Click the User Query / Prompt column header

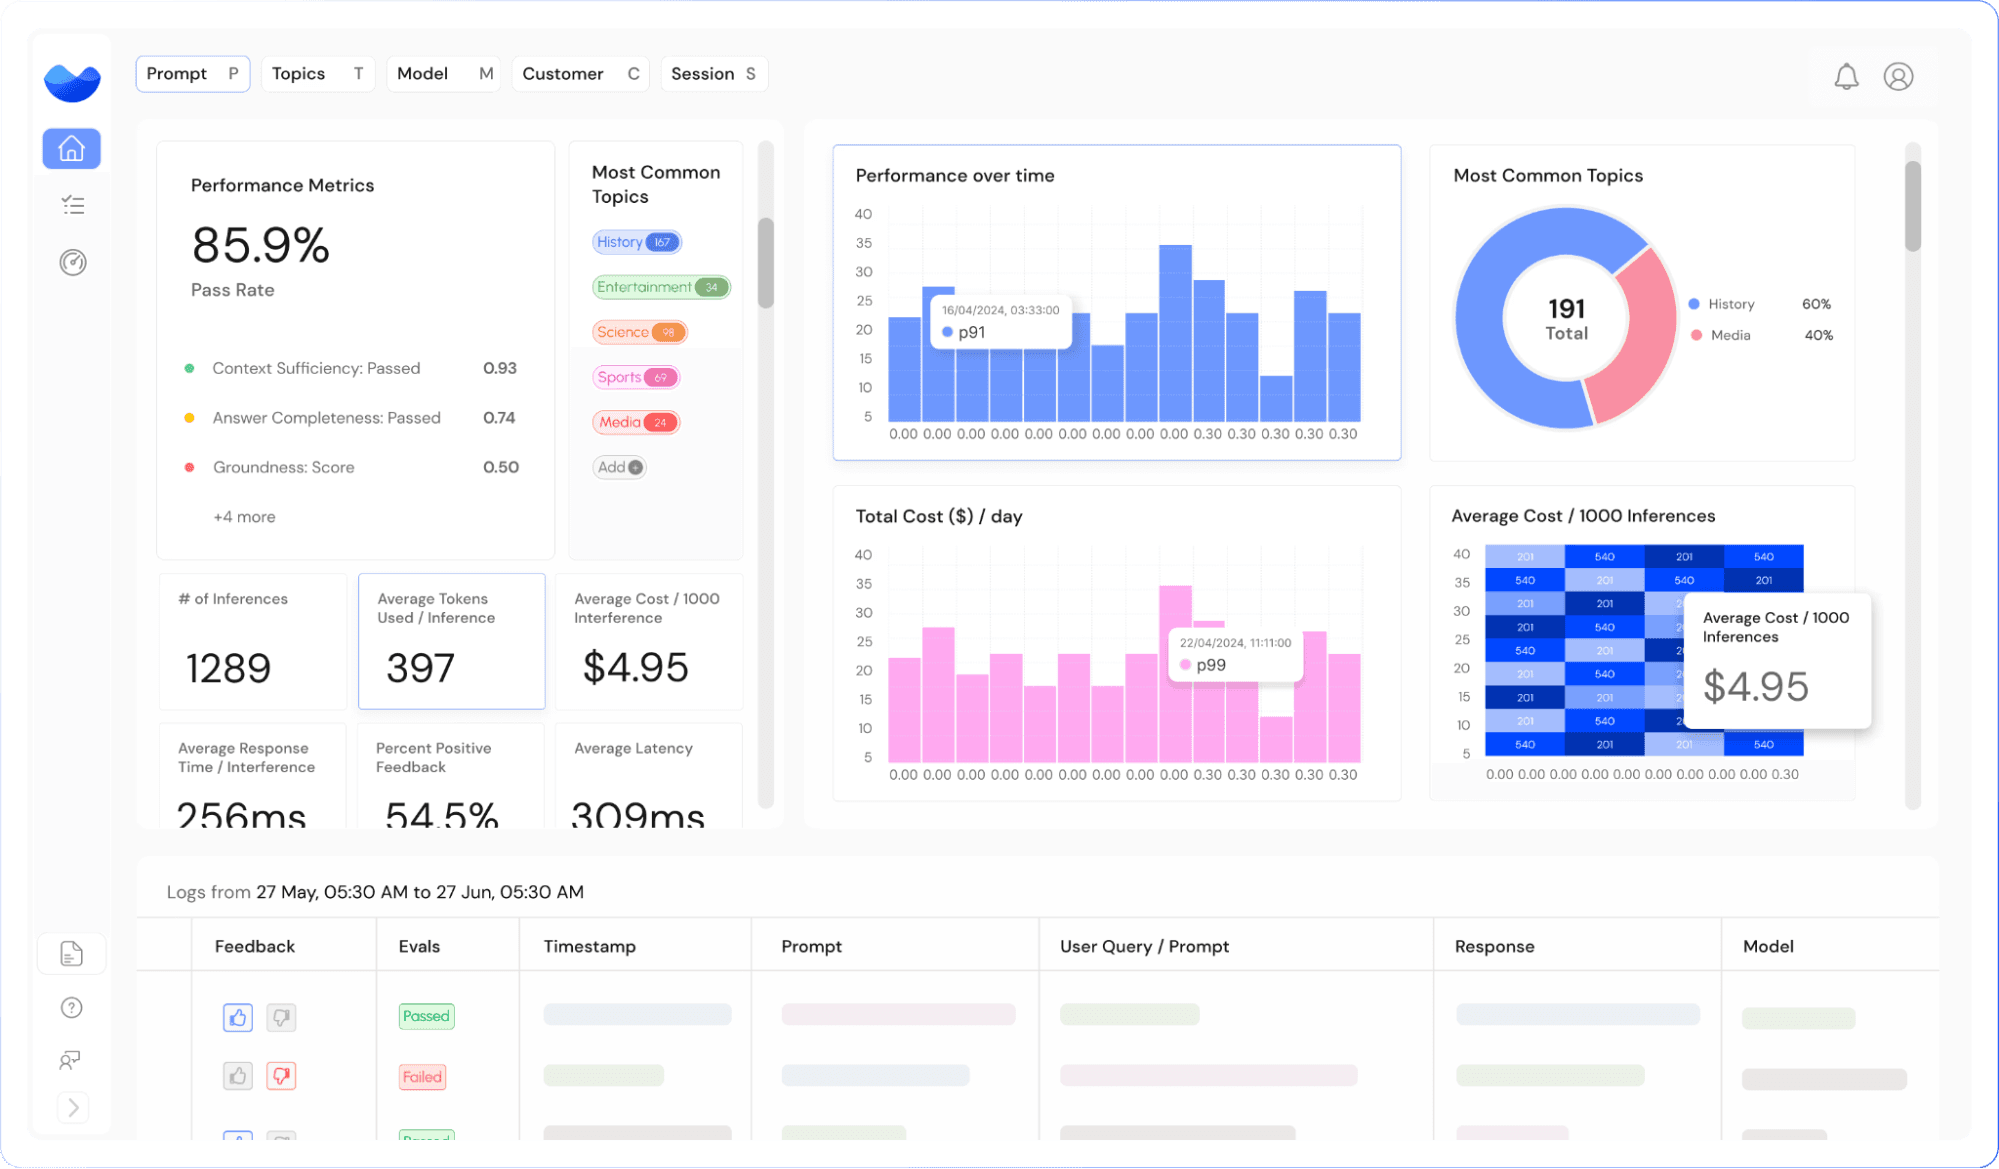pyautogui.click(x=1144, y=946)
